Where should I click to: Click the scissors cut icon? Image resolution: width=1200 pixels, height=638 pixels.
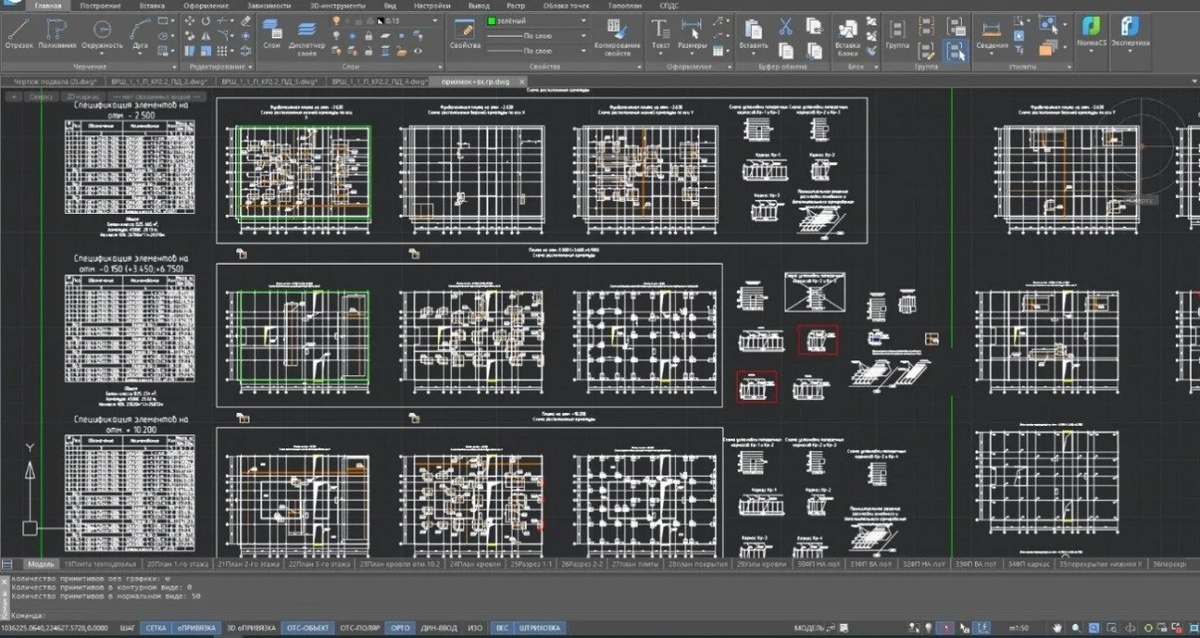pos(786,26)
